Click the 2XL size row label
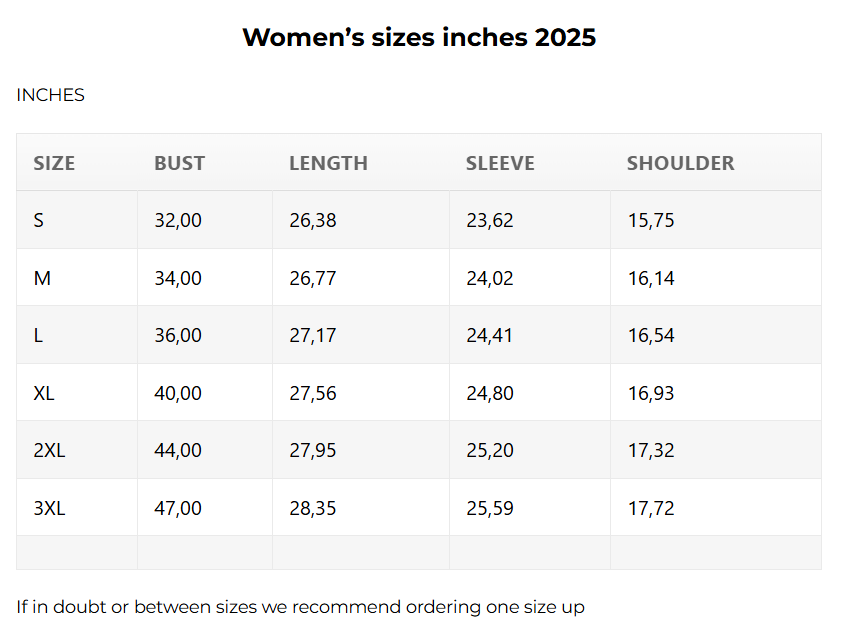Viewport: 842px width, 630px height. pyautogui.click(x=49, y=450)
